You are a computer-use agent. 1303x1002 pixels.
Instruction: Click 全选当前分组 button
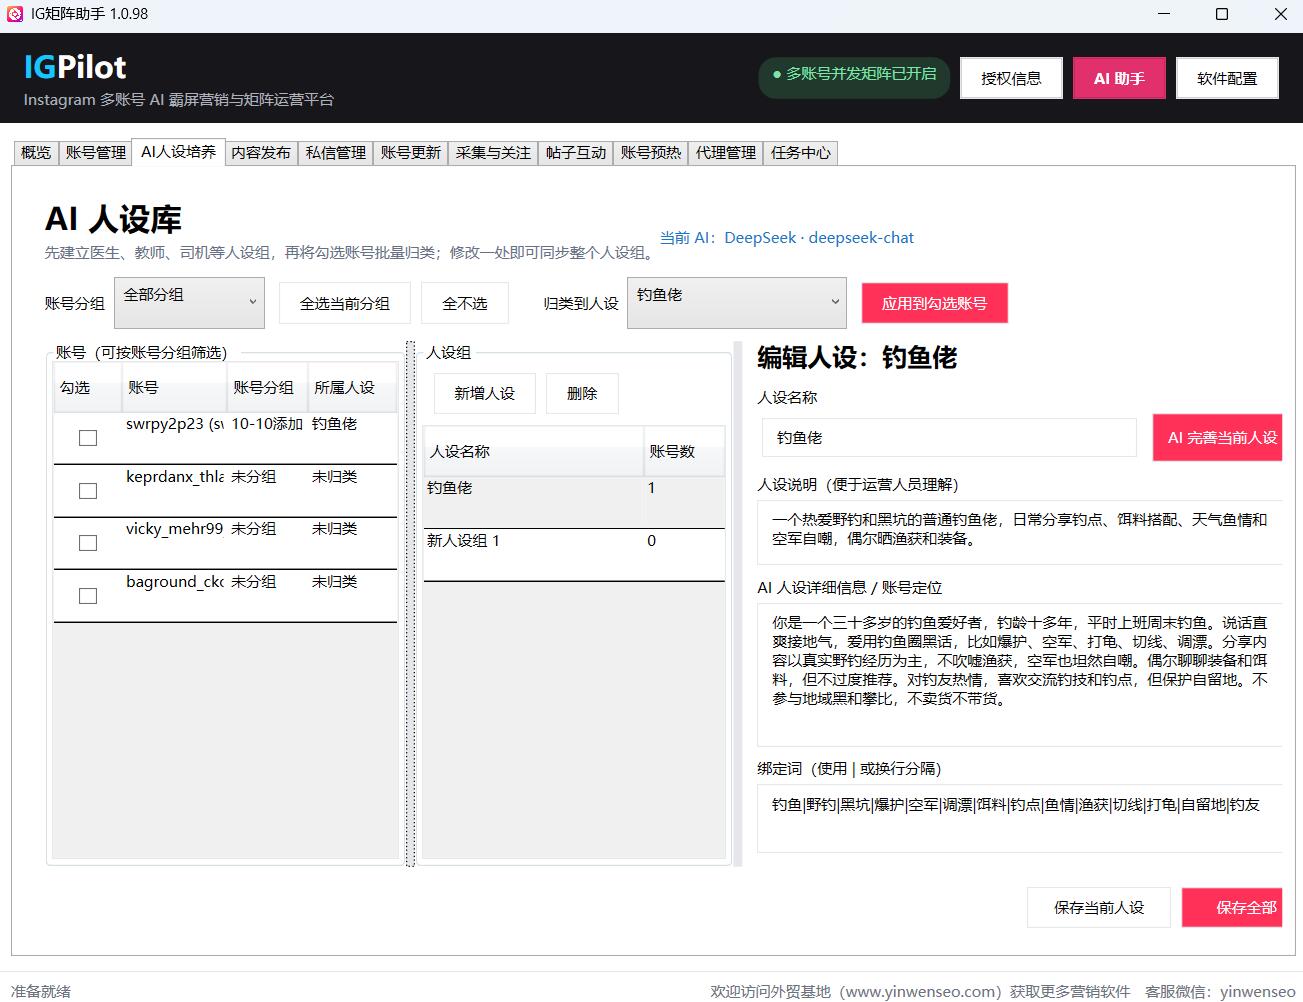[345, 303]
